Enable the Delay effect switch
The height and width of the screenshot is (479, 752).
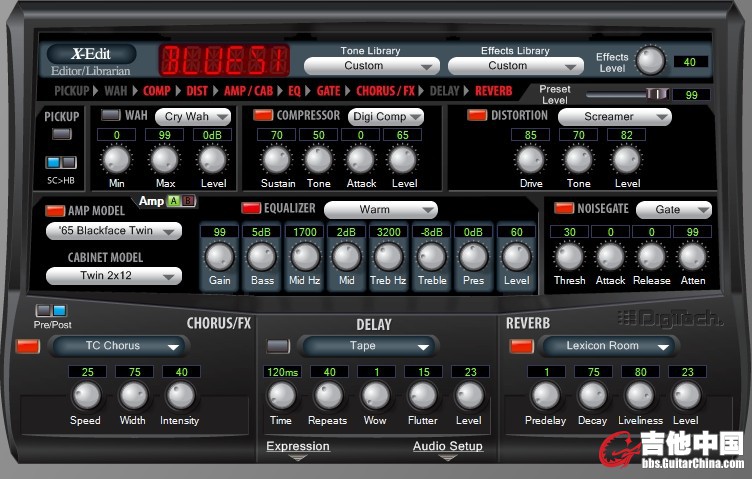pos(279,346)
